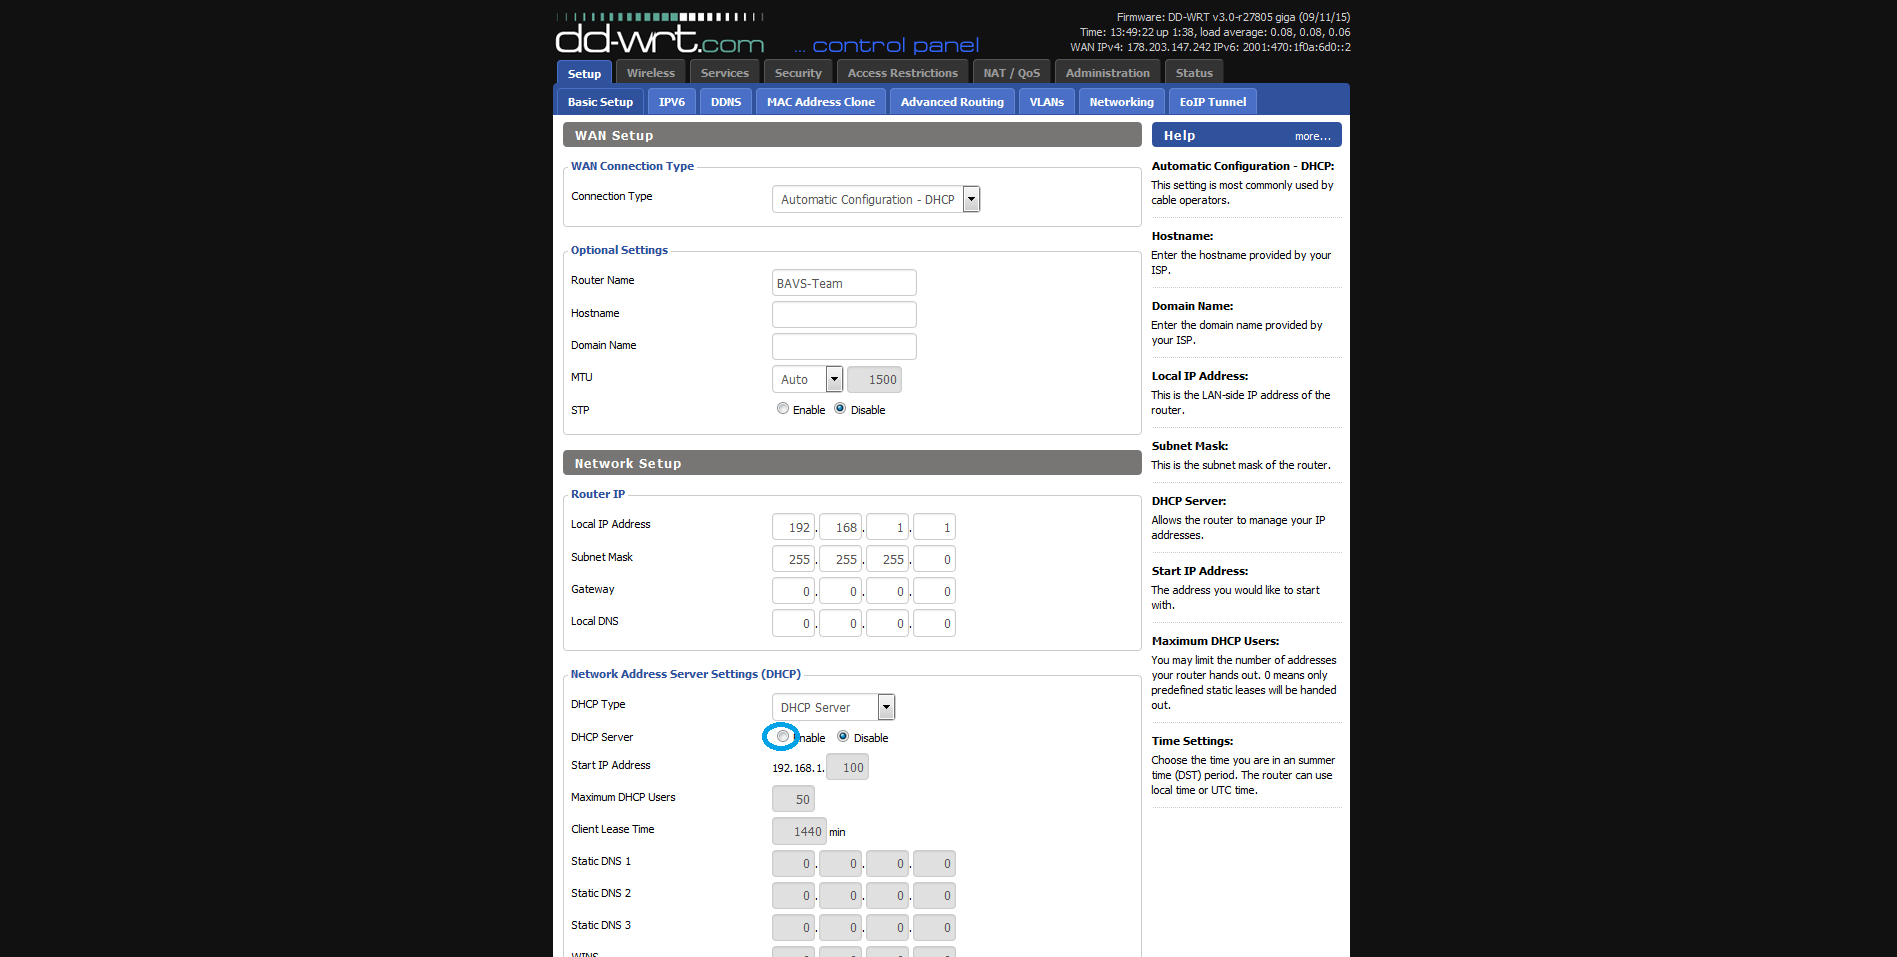Click second octet of Local IP Address
1897x957 pixels.
click(840, 527)
